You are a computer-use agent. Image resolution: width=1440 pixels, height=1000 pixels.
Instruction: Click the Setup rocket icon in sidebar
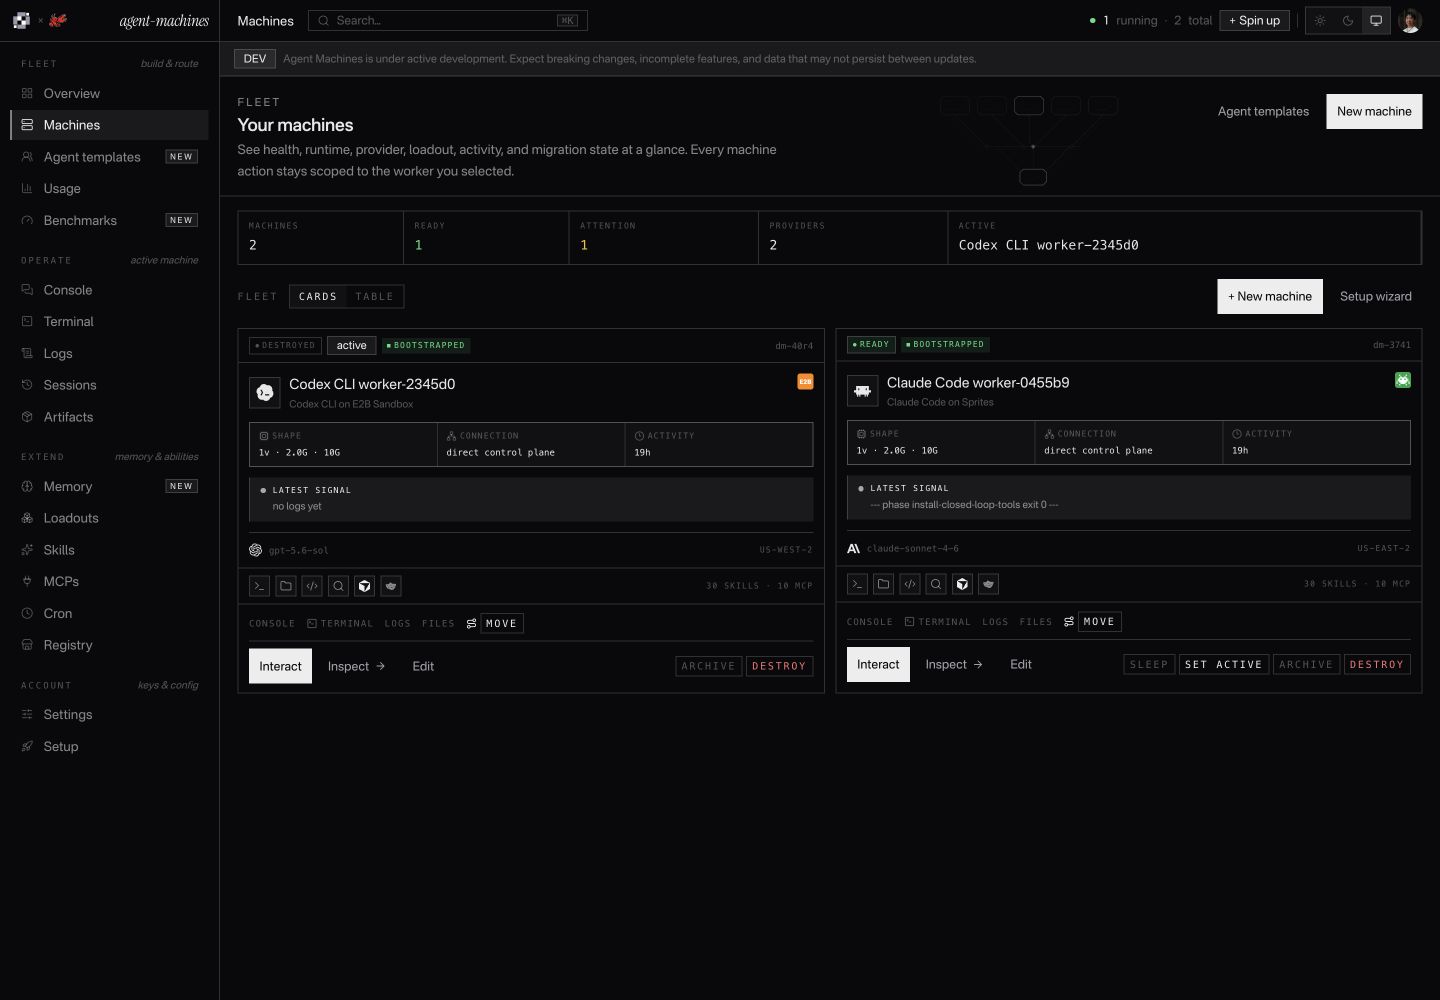point(27,746)
